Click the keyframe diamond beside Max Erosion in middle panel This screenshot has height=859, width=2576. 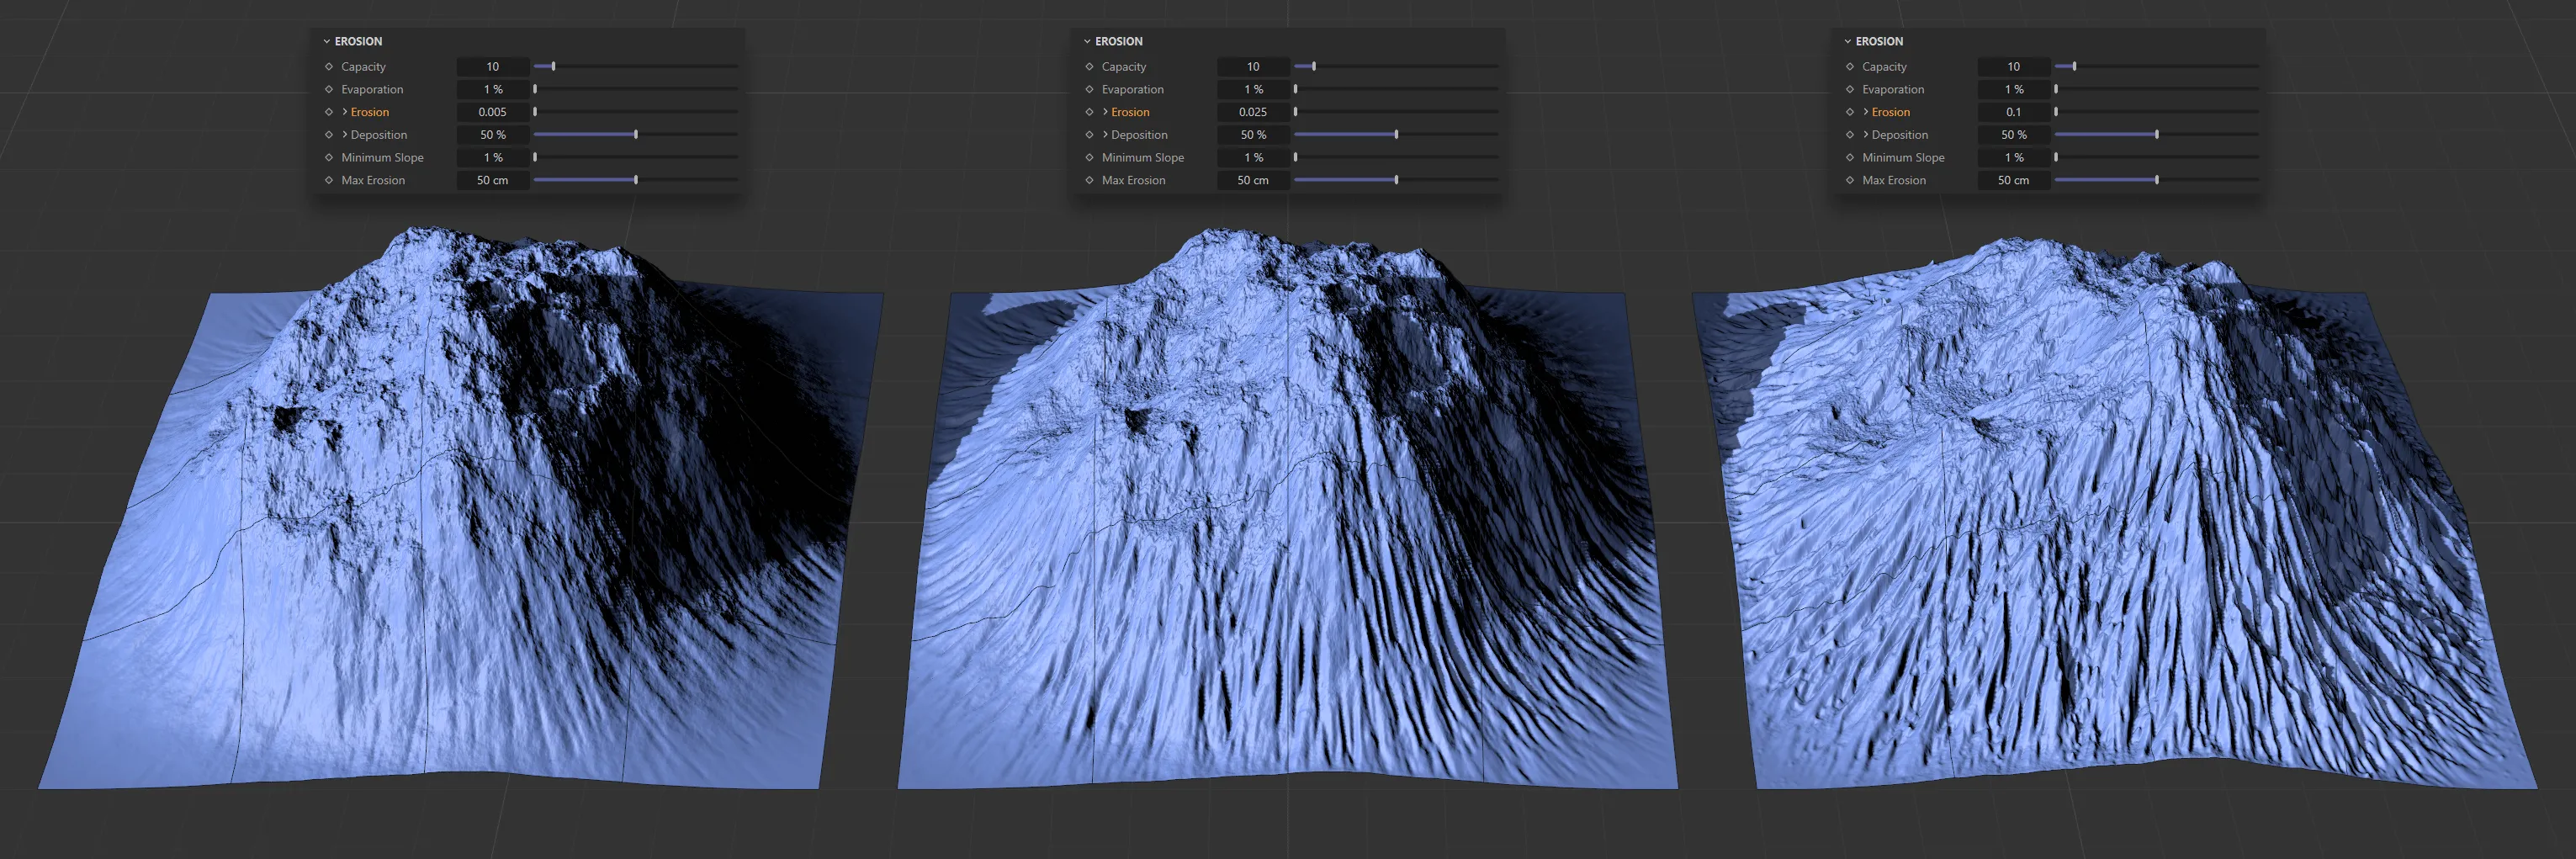[x=1089, y=180]
